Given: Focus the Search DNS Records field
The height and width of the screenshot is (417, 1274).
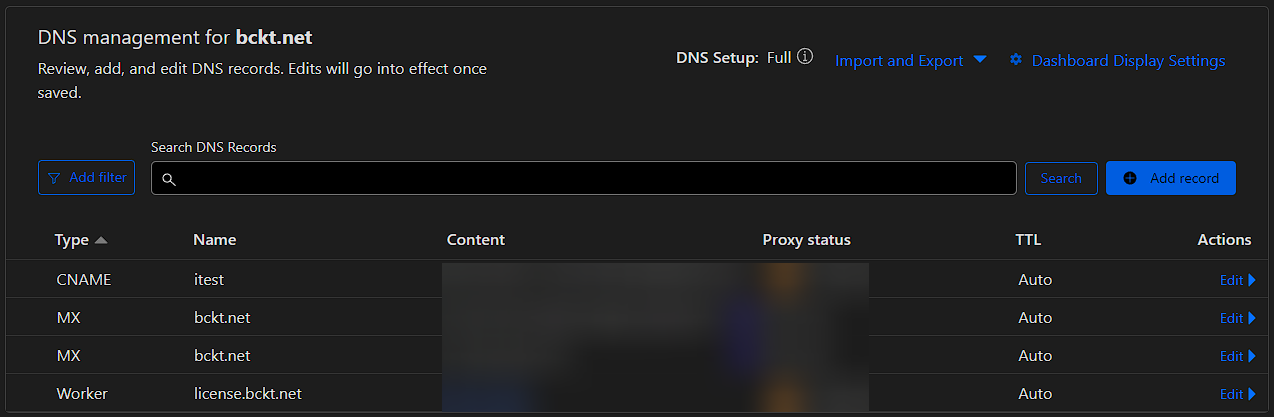Looking at the screenshot, I should (x=590, y=178).
